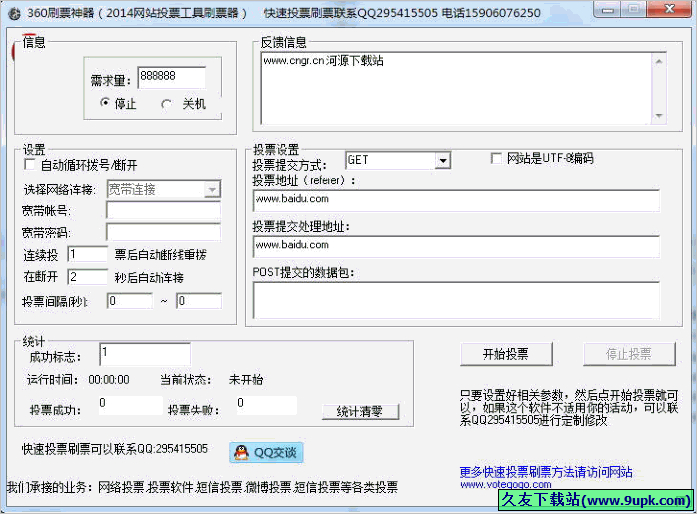Image resolution: width=697 pixels, height=514 pixels.
Task: Click the 停止投票 button
Action: [629, 354]
